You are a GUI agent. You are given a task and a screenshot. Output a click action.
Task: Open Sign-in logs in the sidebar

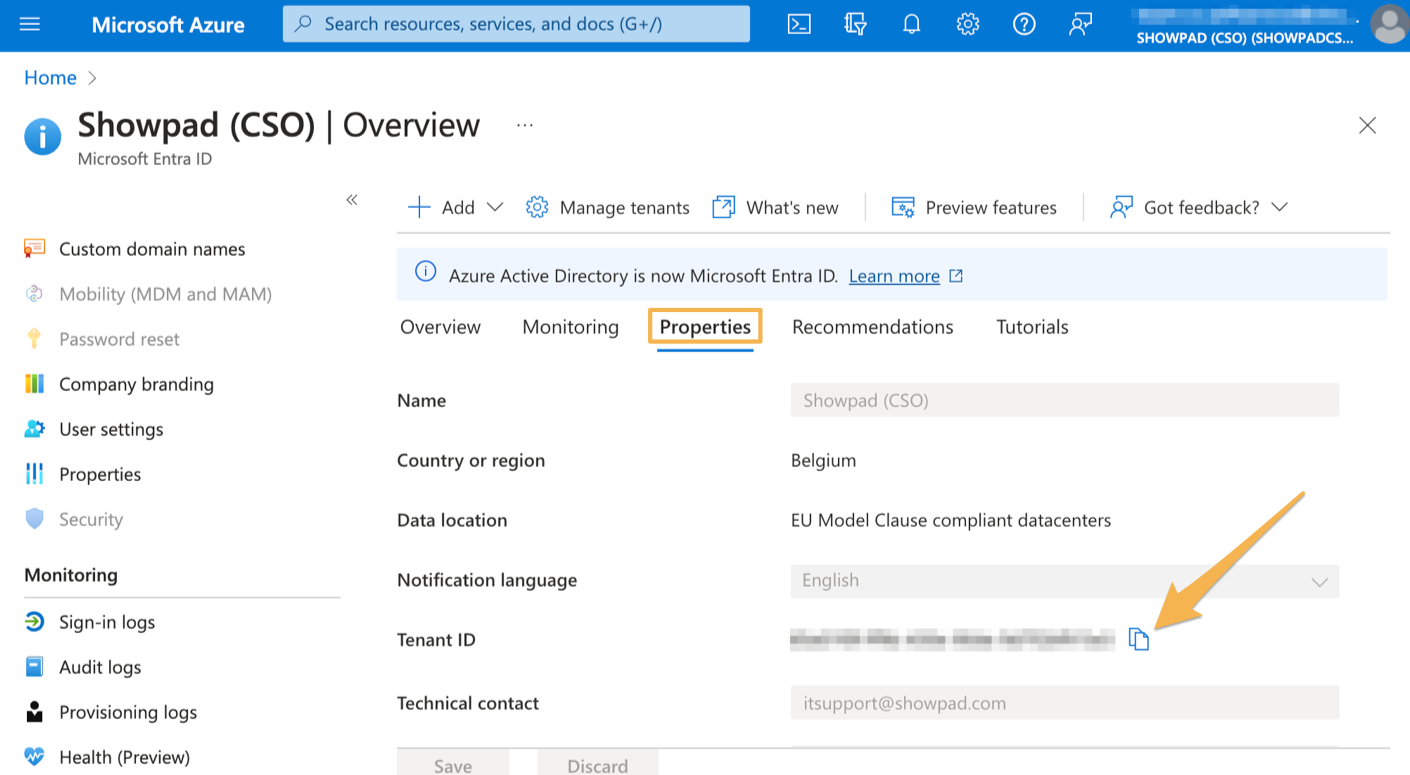[107, 622]
